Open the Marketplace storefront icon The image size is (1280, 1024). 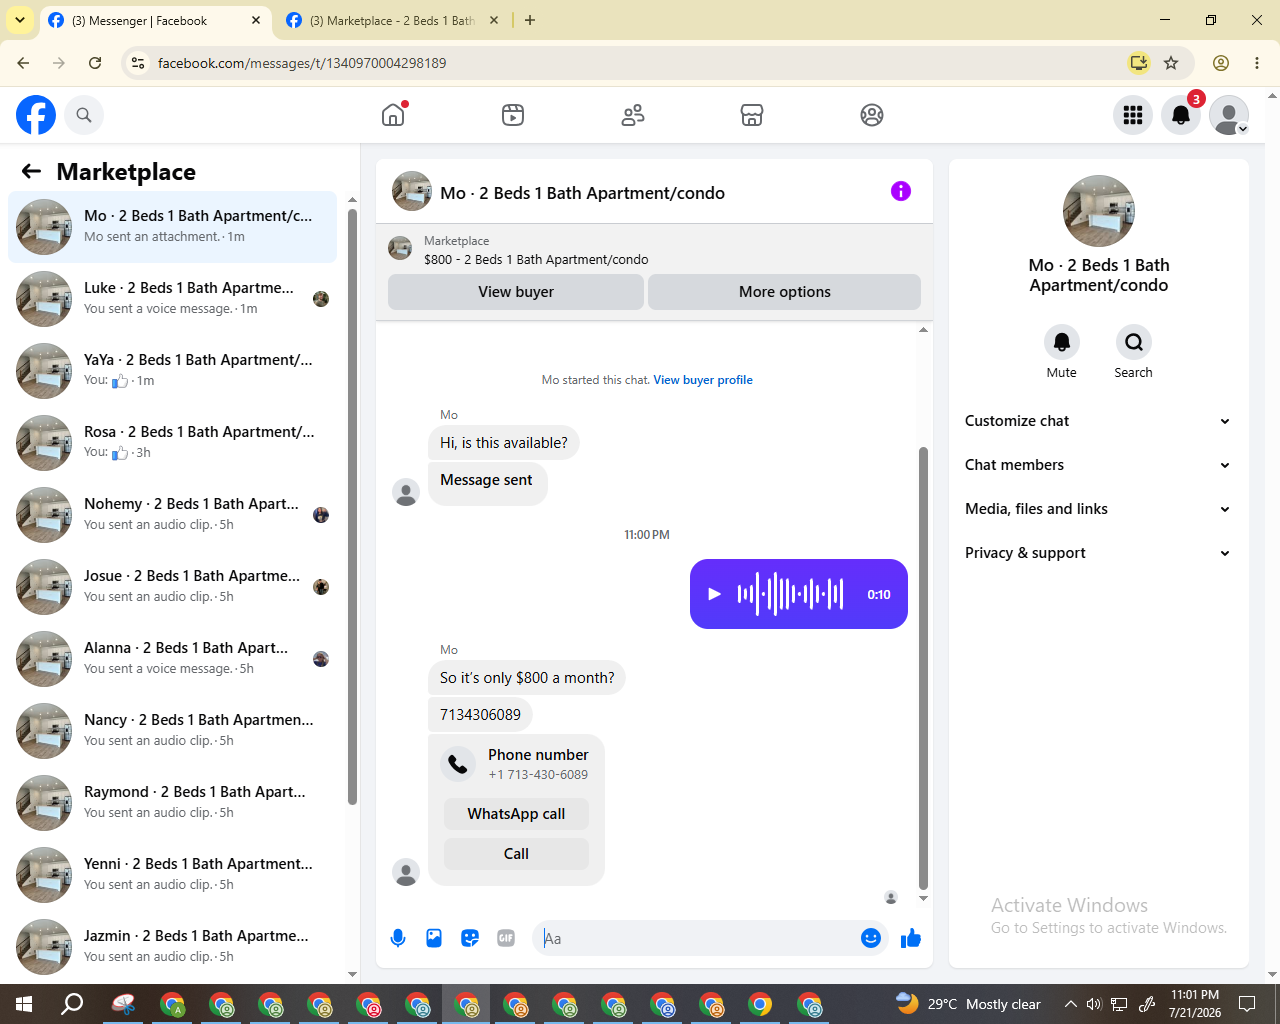coord(752,115)
